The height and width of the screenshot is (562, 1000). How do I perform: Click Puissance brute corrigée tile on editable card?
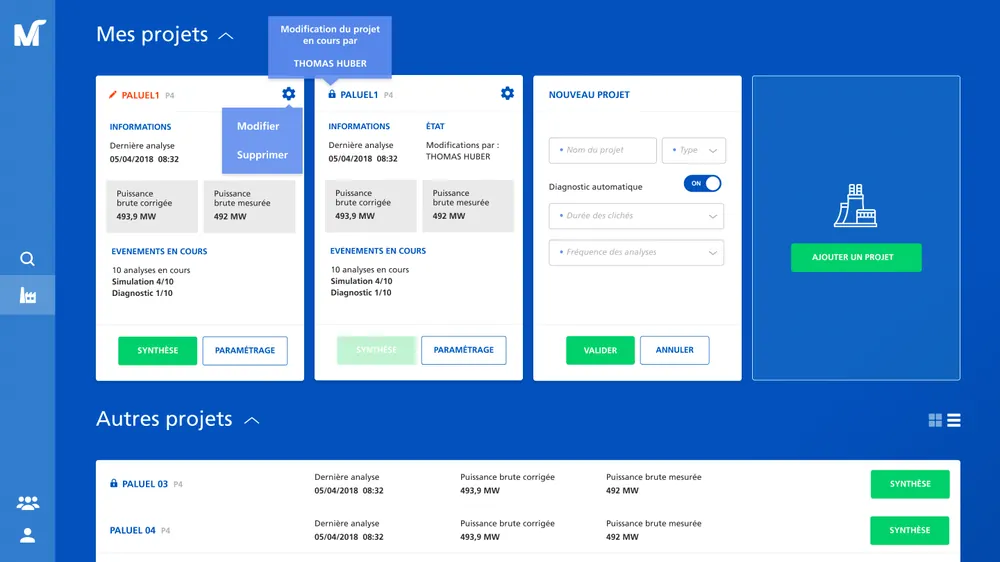click(x=152, y=206)
